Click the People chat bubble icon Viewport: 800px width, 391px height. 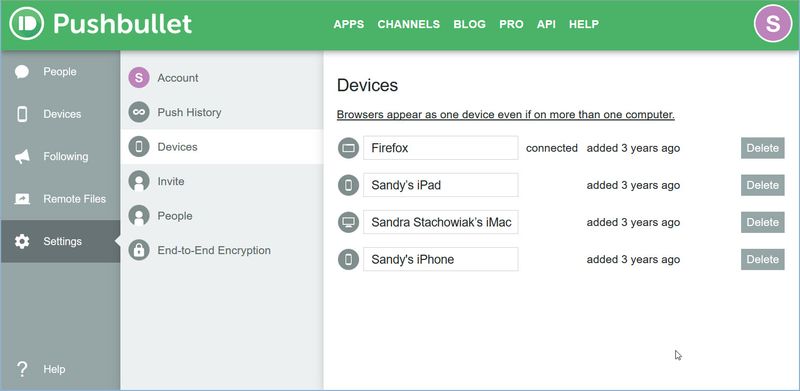click(22, 72)
